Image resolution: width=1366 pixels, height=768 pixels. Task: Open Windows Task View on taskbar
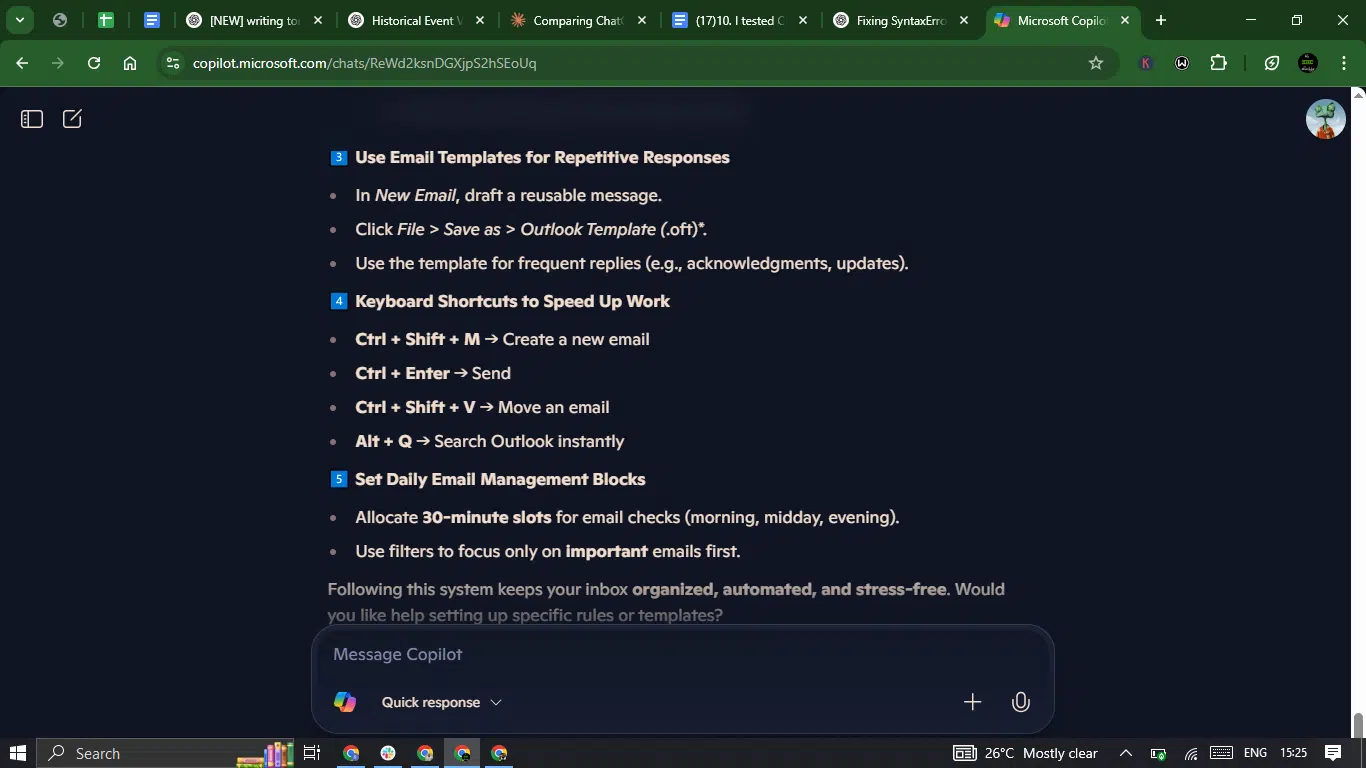[x=312, y=753]
